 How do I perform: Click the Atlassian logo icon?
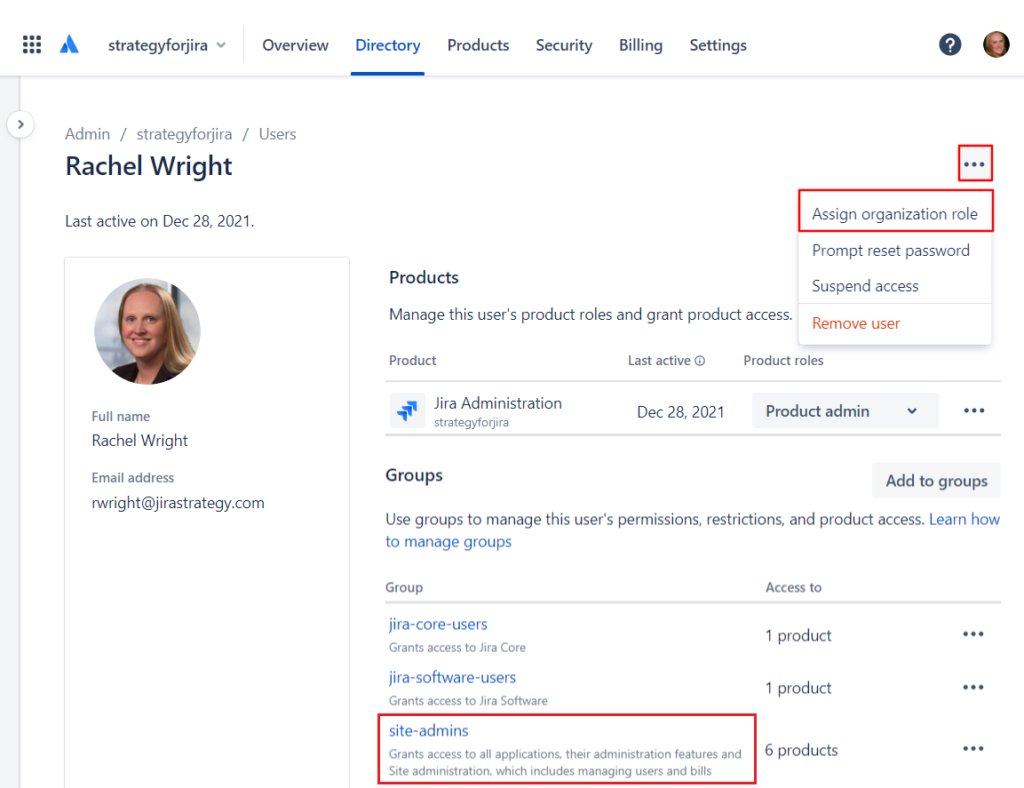coord(69,44)
